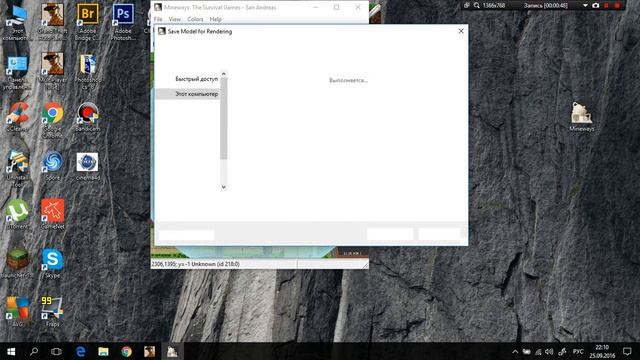This screenshot has width=640, height=360.
Task: Click the navigation pane scroll down arrow
Action: tap(223, 187)
